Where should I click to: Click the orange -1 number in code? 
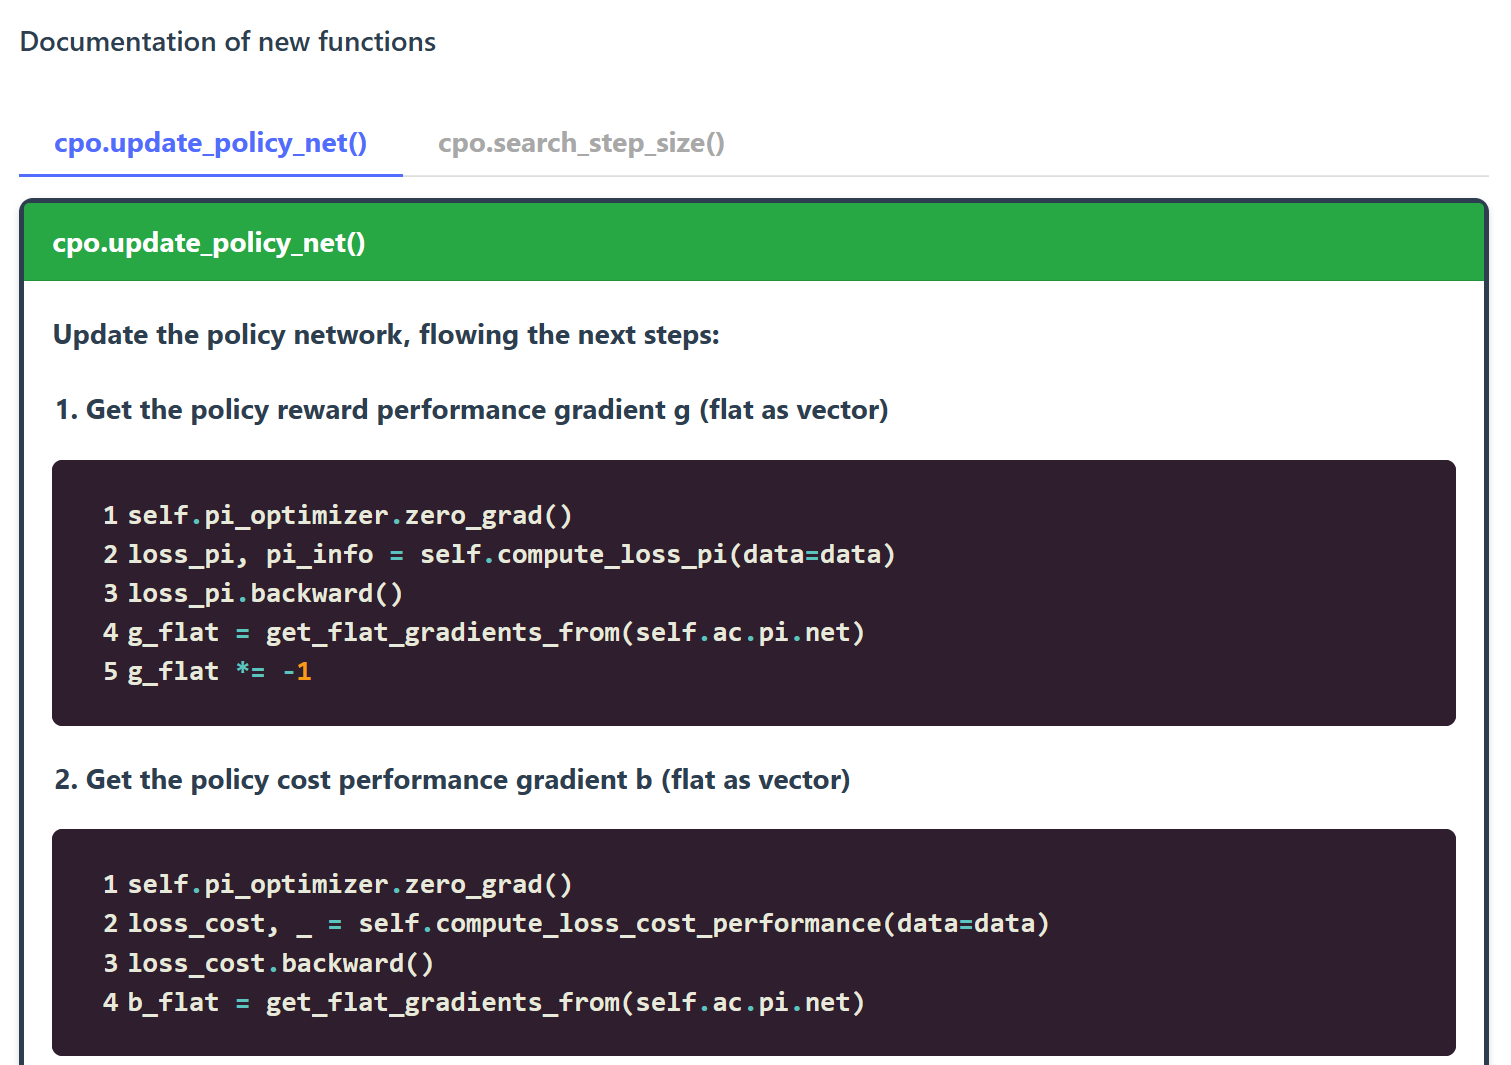point(297,671)
